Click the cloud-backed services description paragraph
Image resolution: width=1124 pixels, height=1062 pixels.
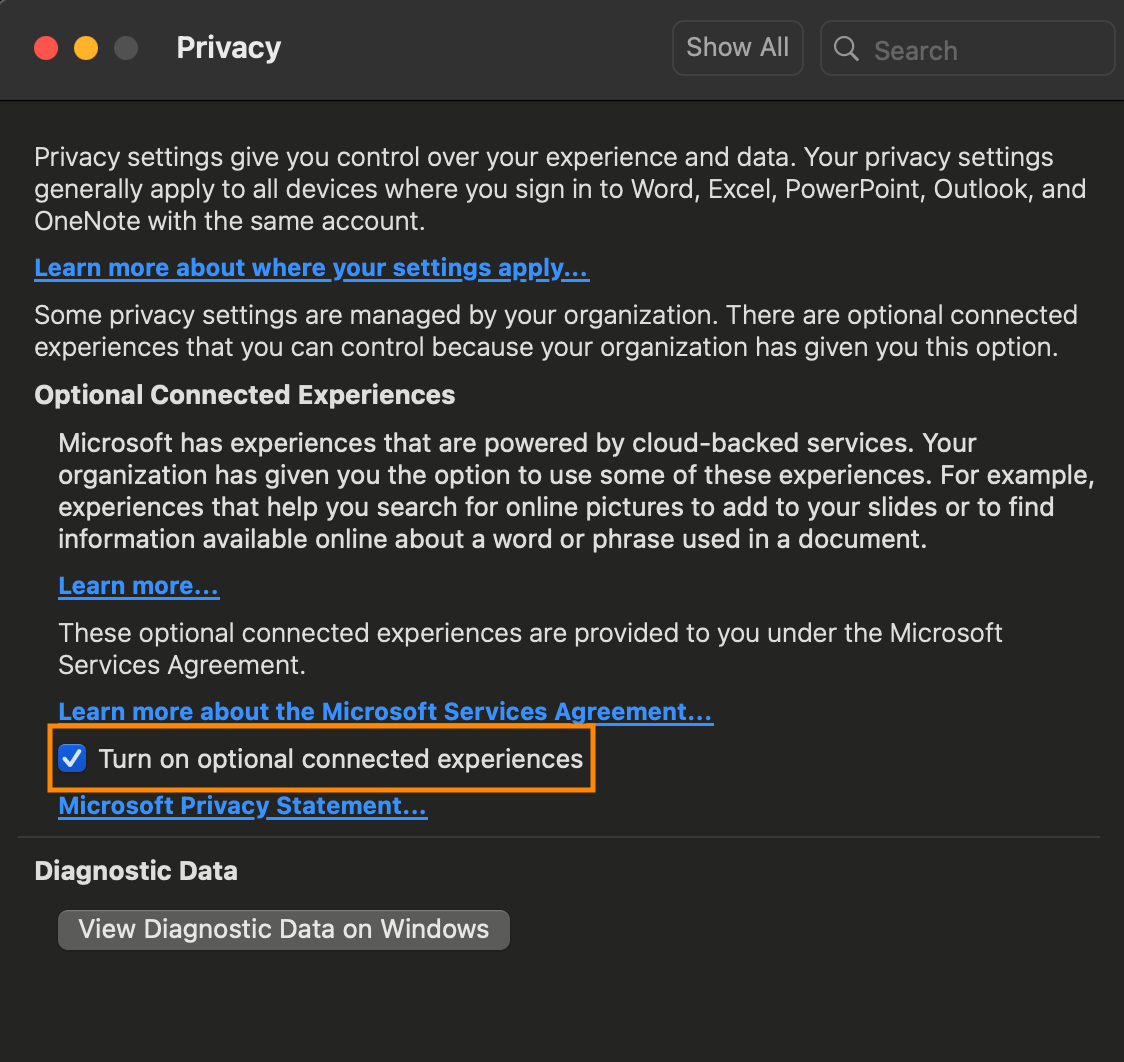click(x=575, y=490)
